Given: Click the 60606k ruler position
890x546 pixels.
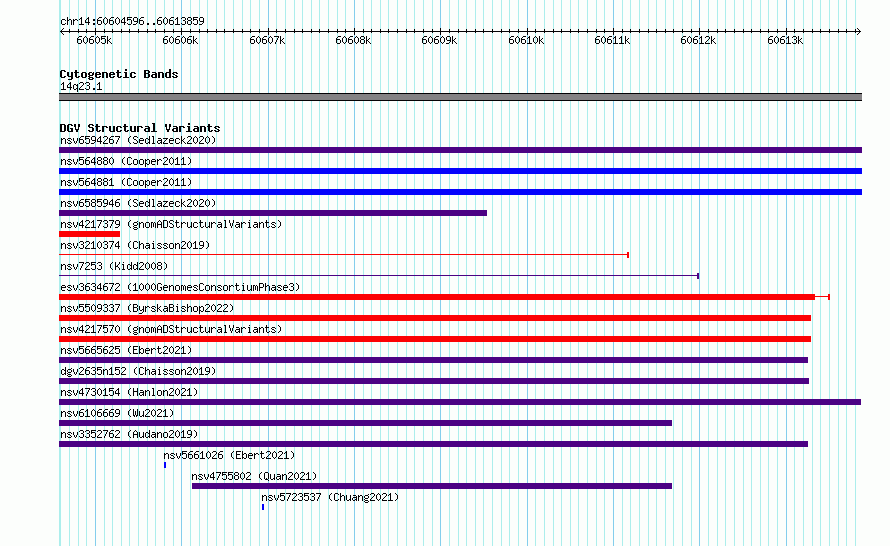Looking at the screenshot, I should (180, 40).
